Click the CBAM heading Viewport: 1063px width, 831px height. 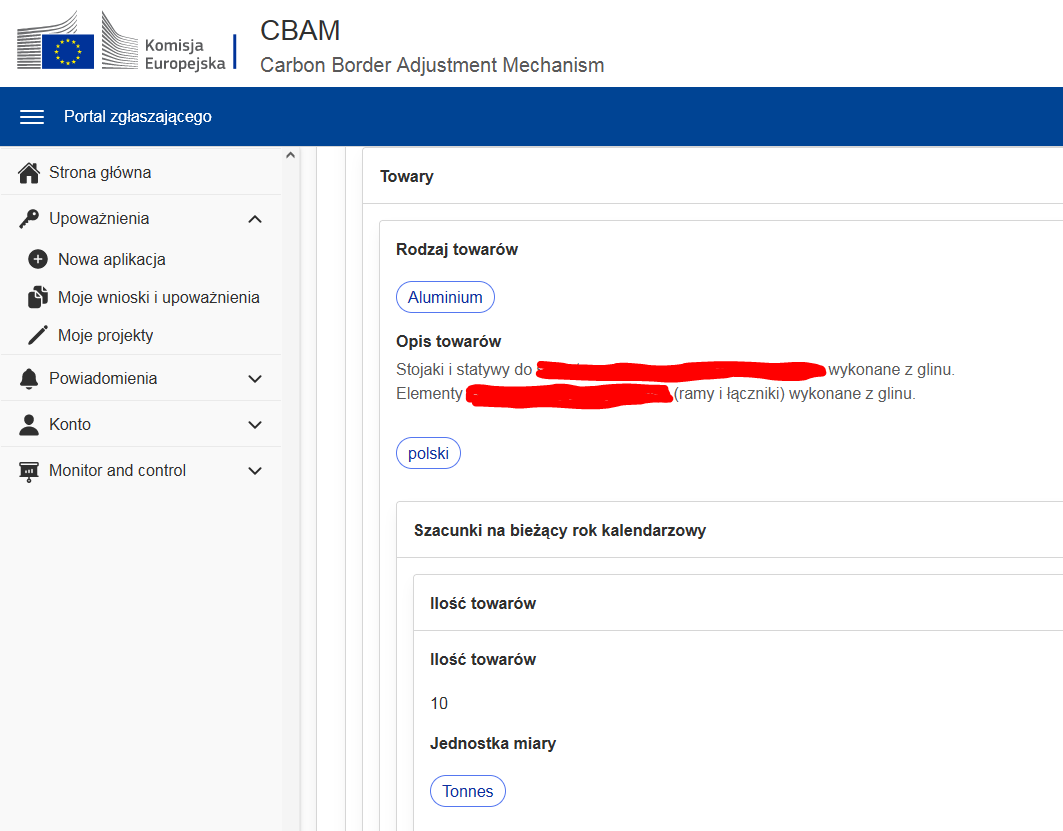click(x=300, y=31)
